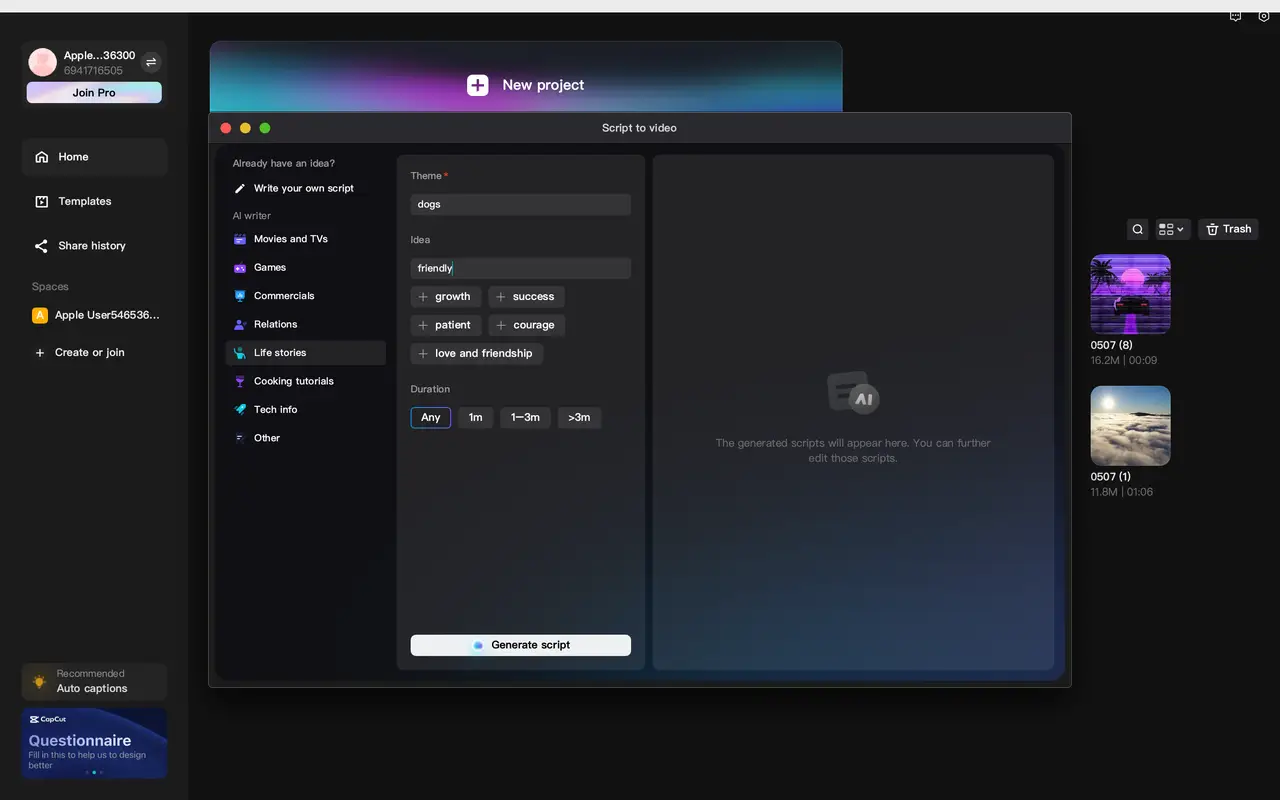Click the user ID 6941716505
The height and width of the screenshot is (800, 1280).
coord(93,71)
